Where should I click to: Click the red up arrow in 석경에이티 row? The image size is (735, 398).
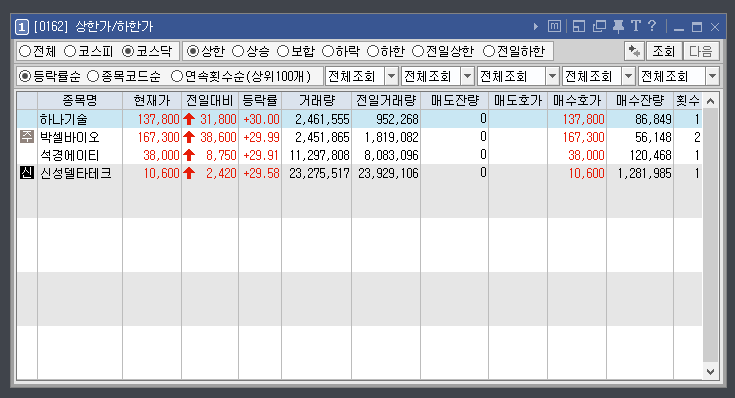[189, 155]
